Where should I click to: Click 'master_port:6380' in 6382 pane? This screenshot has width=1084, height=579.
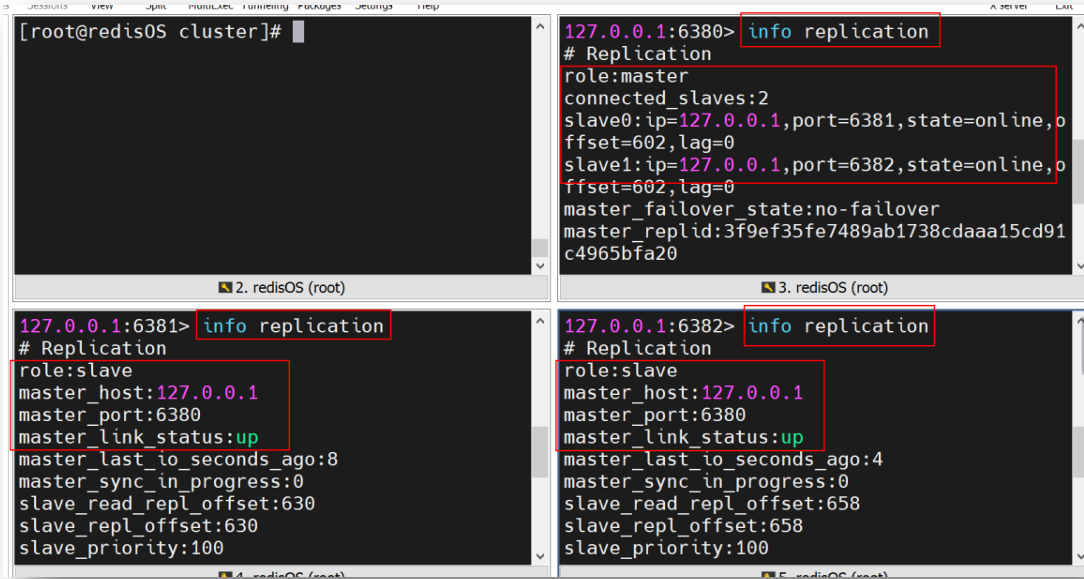[x=655, y=415]
